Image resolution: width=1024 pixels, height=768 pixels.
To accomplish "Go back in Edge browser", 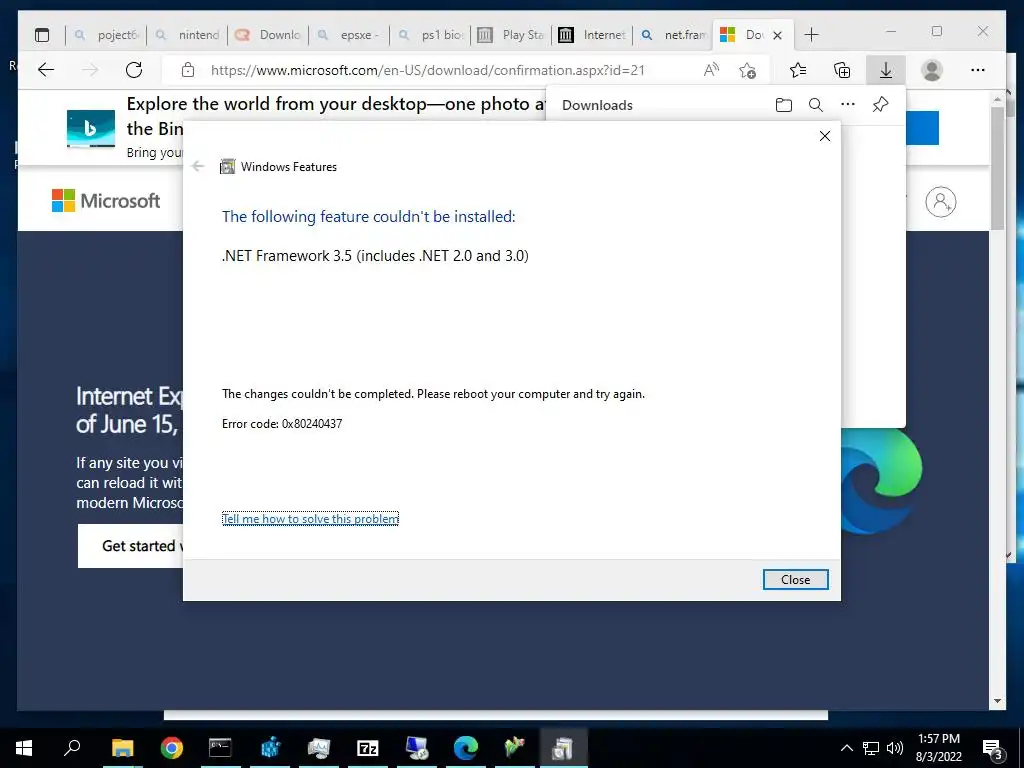I will [46, 70].
